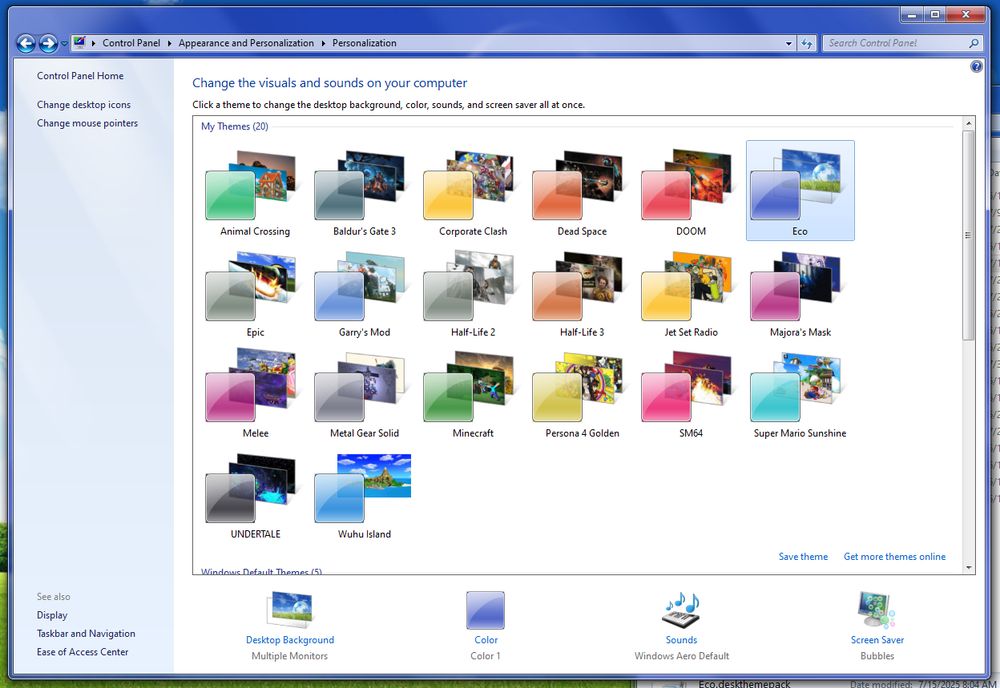Open Ease of Access Center
This screenshot has width=1000, height=688.
[83, 652]
